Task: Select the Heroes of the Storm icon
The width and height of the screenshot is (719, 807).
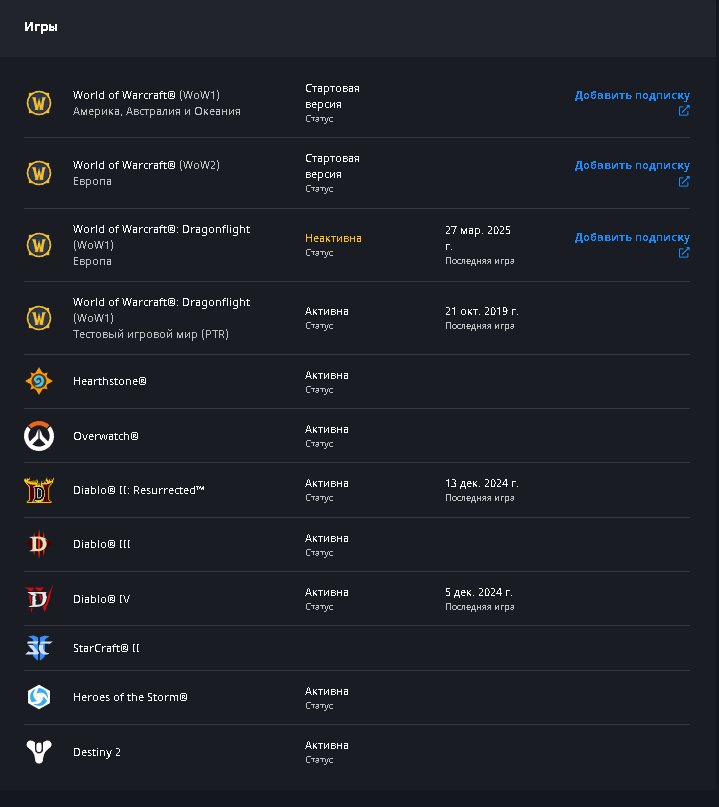Action: (39, 697)
